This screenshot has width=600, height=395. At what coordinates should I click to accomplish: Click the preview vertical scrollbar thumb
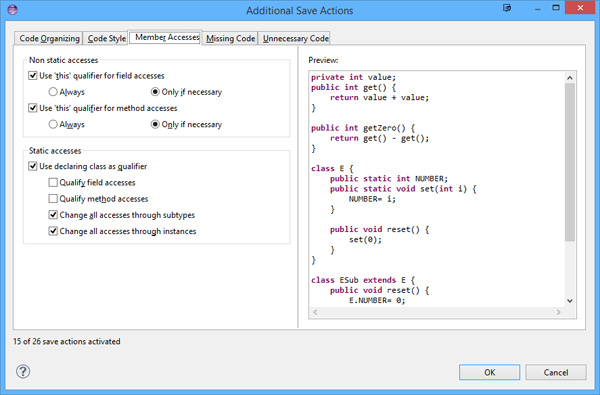pos(570,162)
